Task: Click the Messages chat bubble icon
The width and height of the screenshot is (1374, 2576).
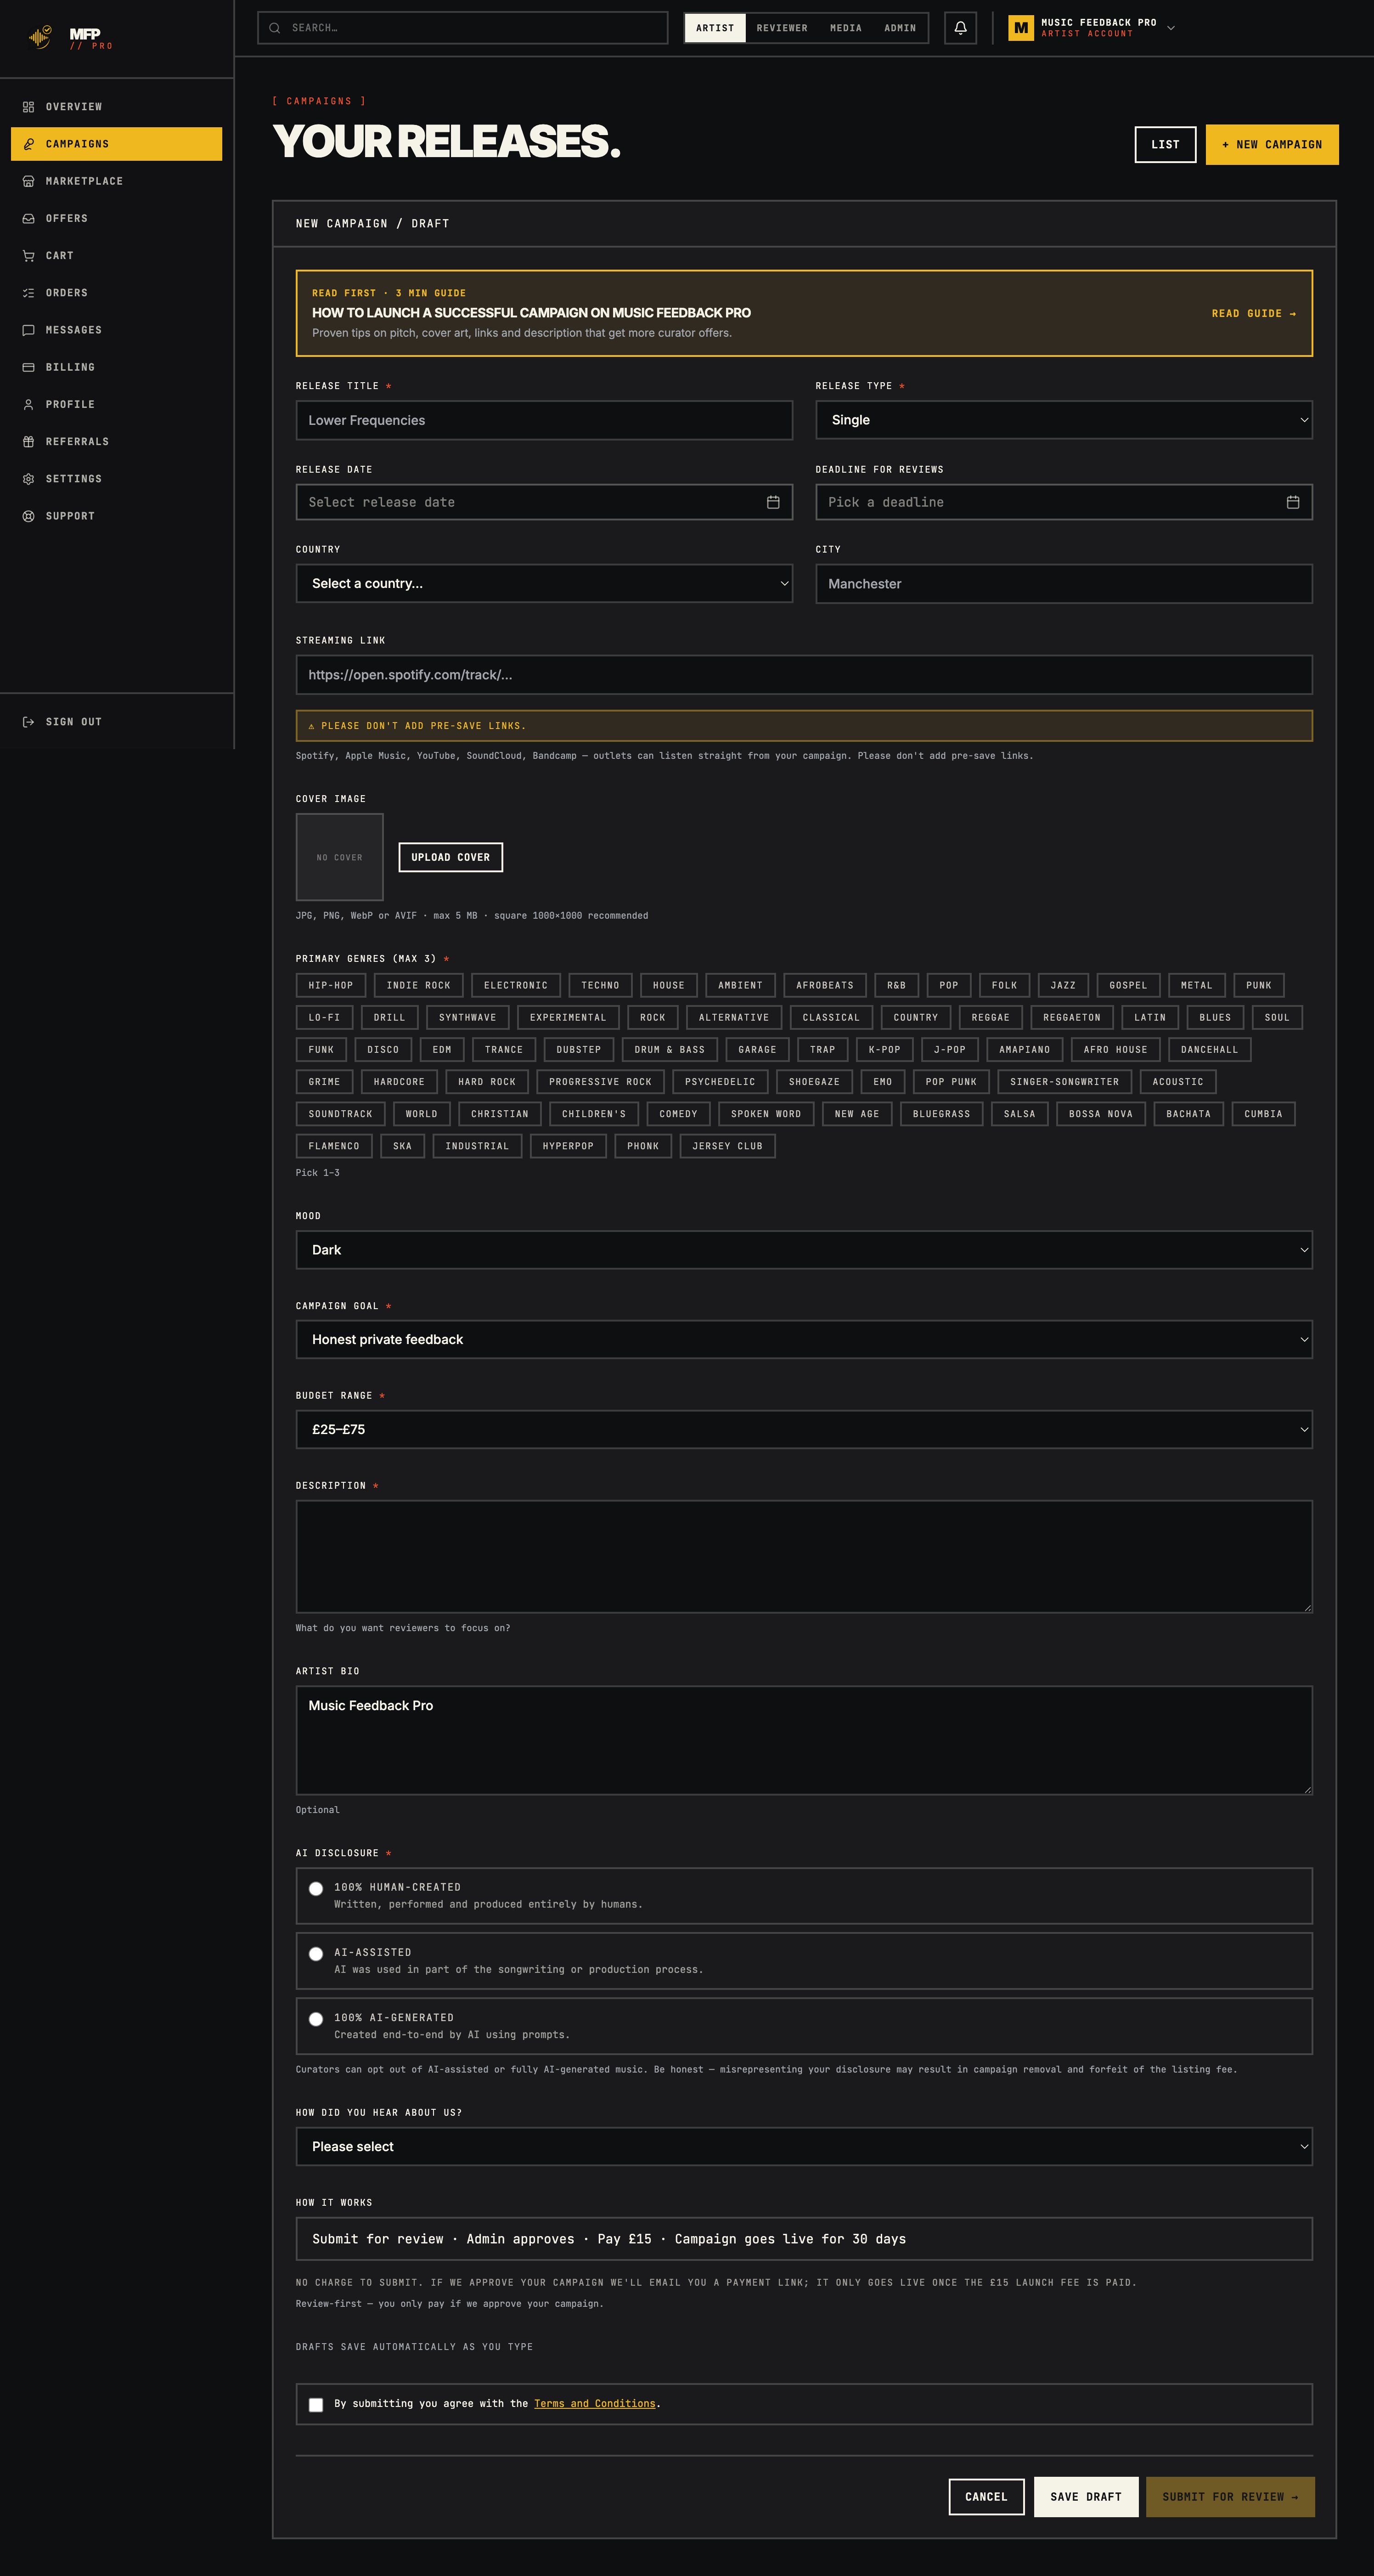Action: pos(28,330)
